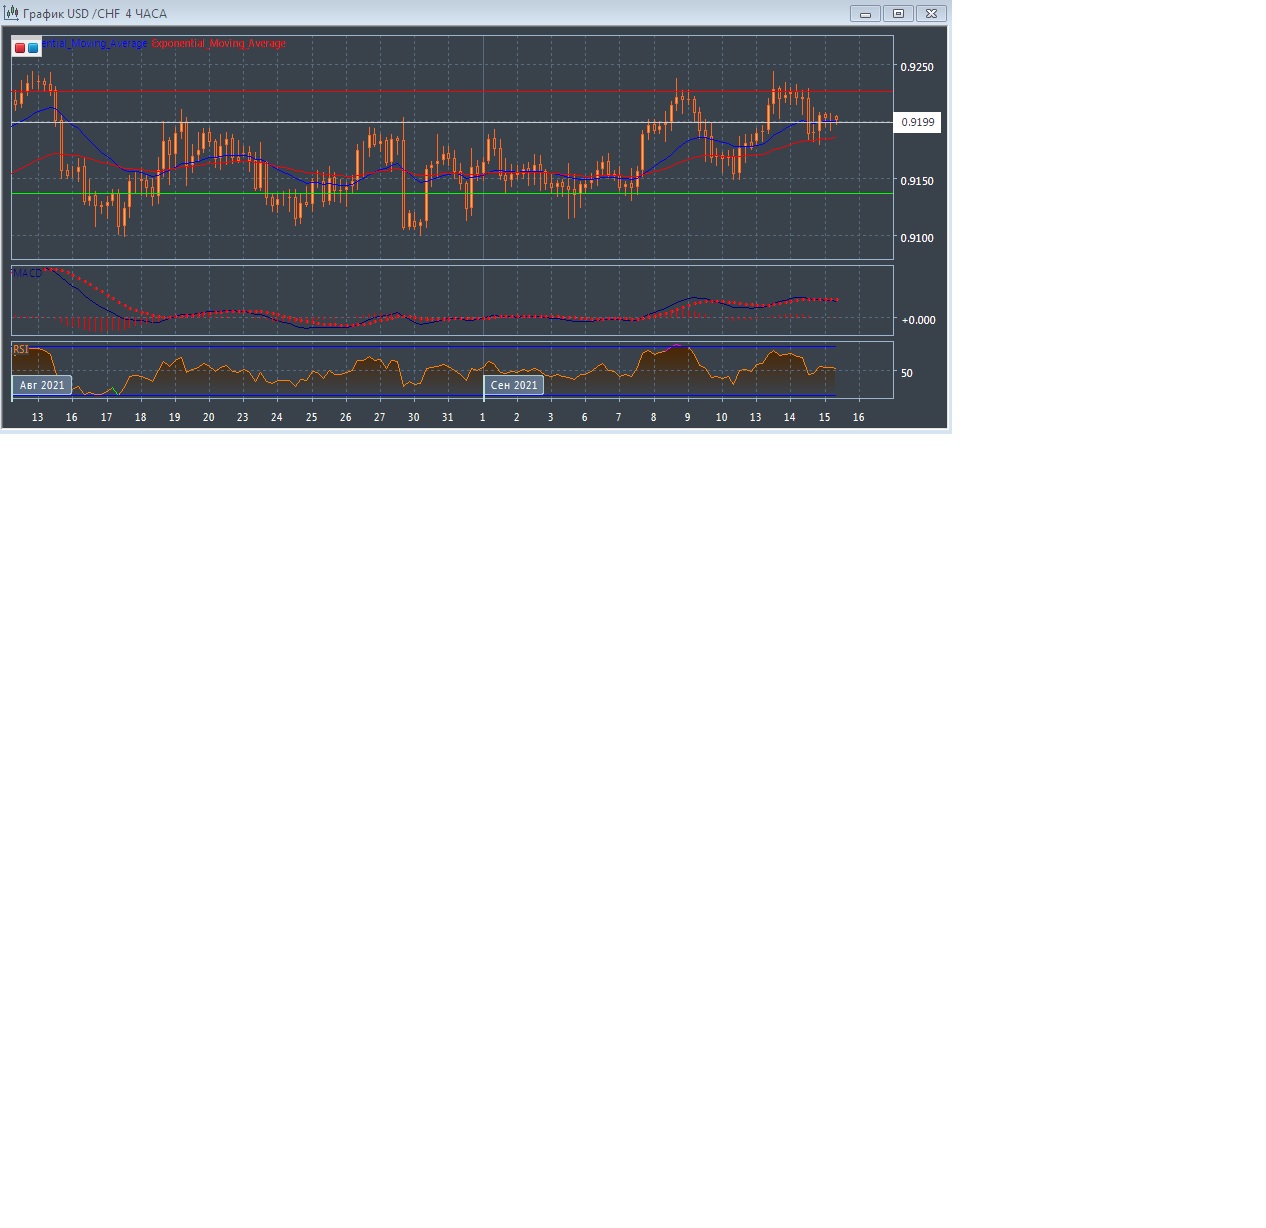Click the blue square legend icon

tap(33, 47)
